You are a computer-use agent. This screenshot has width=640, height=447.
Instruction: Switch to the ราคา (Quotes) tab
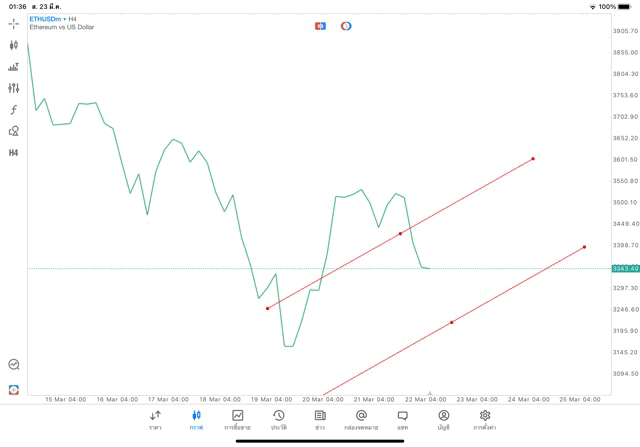tap(155, 419)
